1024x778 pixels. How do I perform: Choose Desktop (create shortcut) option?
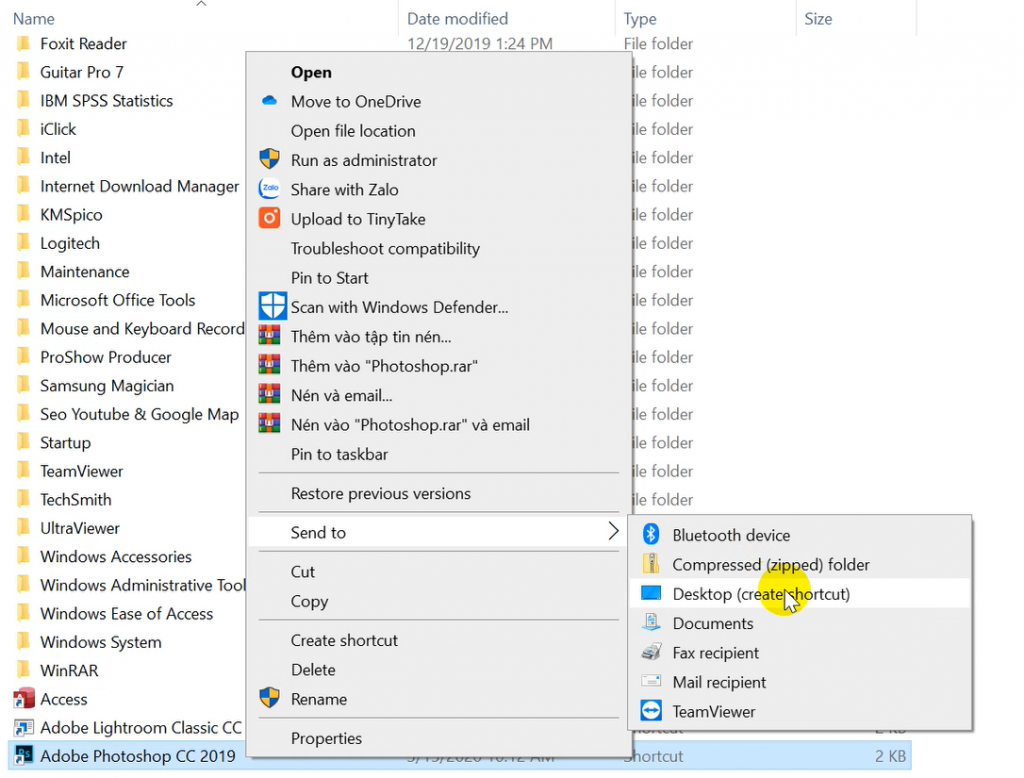(760, 594)
